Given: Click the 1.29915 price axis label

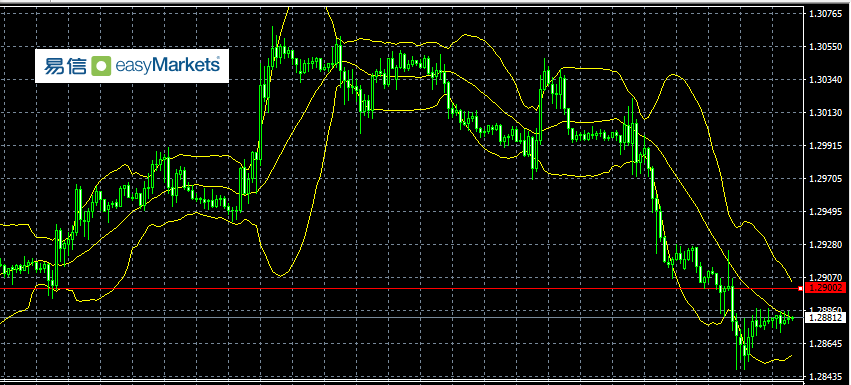Looking at the screenshot, I should (x=825, y=146).
